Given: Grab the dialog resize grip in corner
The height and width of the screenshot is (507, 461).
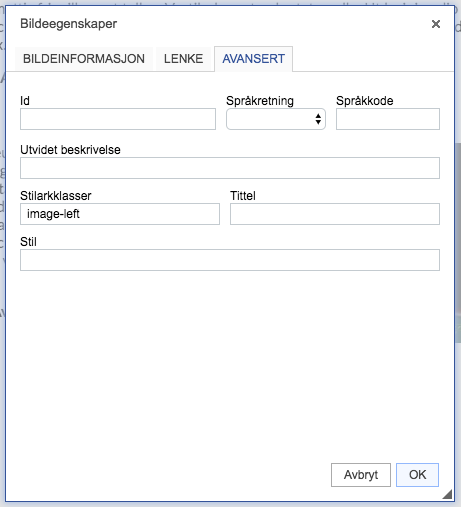Looking at the screenshot, I should [447, 494].
